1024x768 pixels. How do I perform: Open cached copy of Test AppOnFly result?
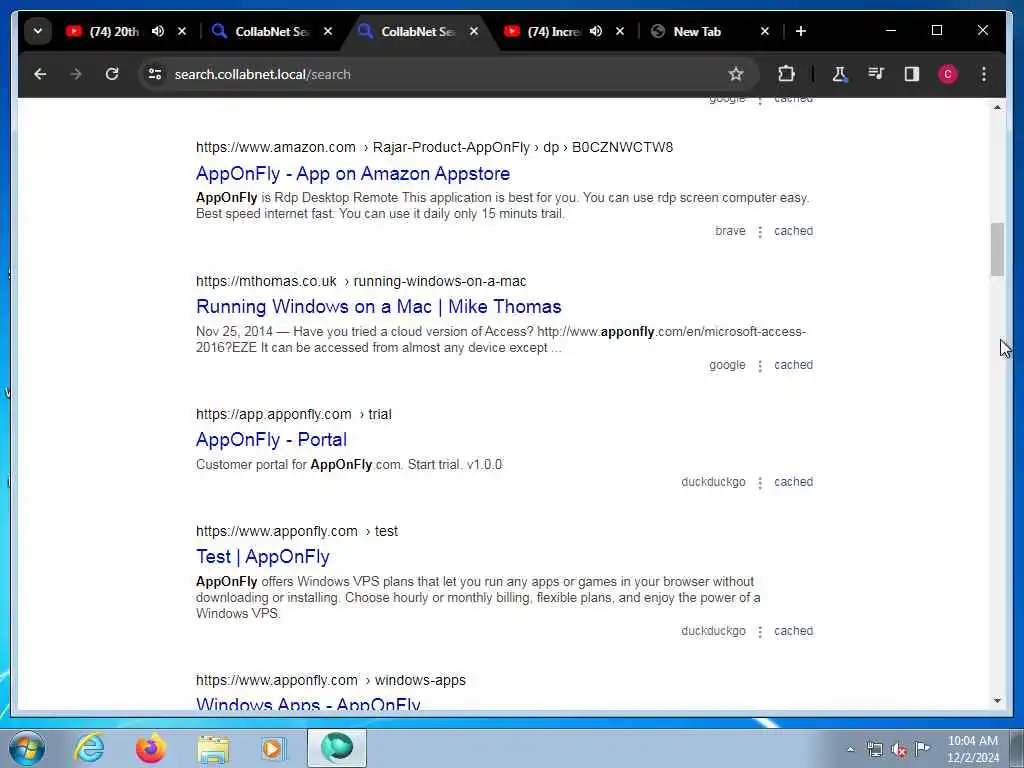(793, 630)
